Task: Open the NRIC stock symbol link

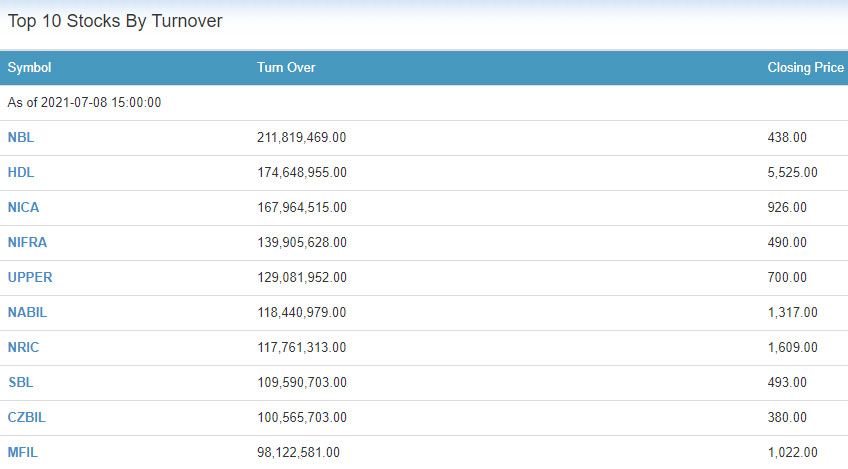Action: click(23, 347)
